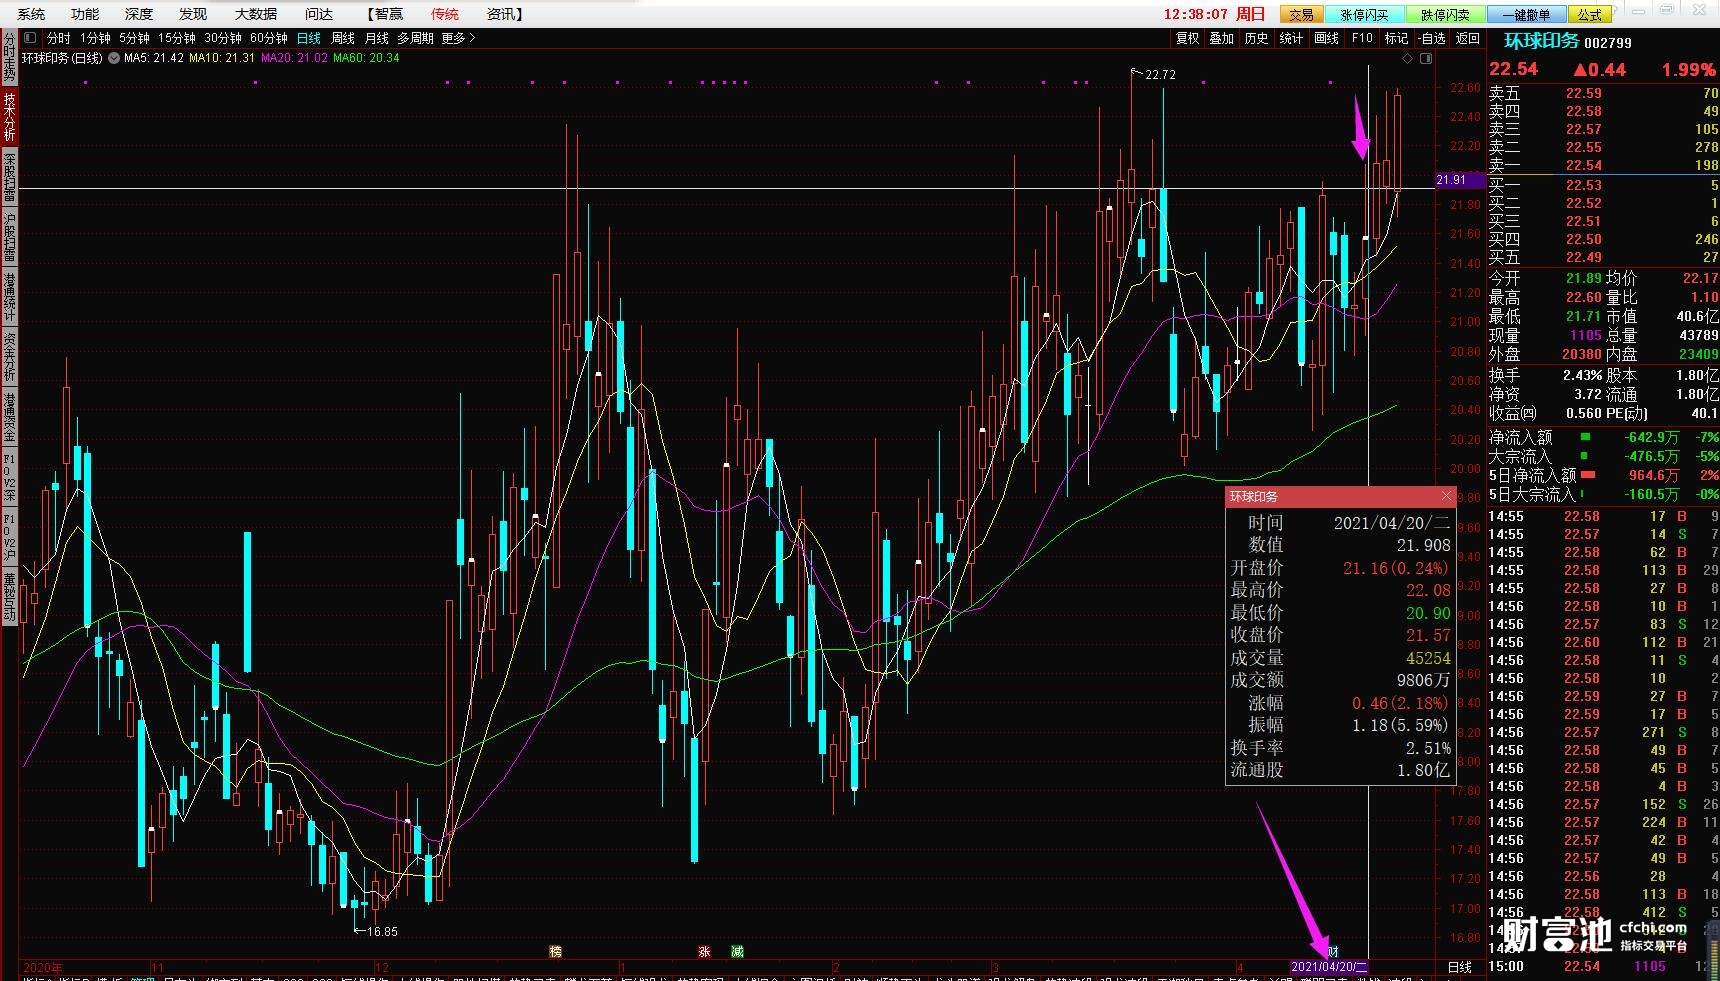
Task: Open the 资金分析 left sidebar tab
Action: tap(9, 356)
